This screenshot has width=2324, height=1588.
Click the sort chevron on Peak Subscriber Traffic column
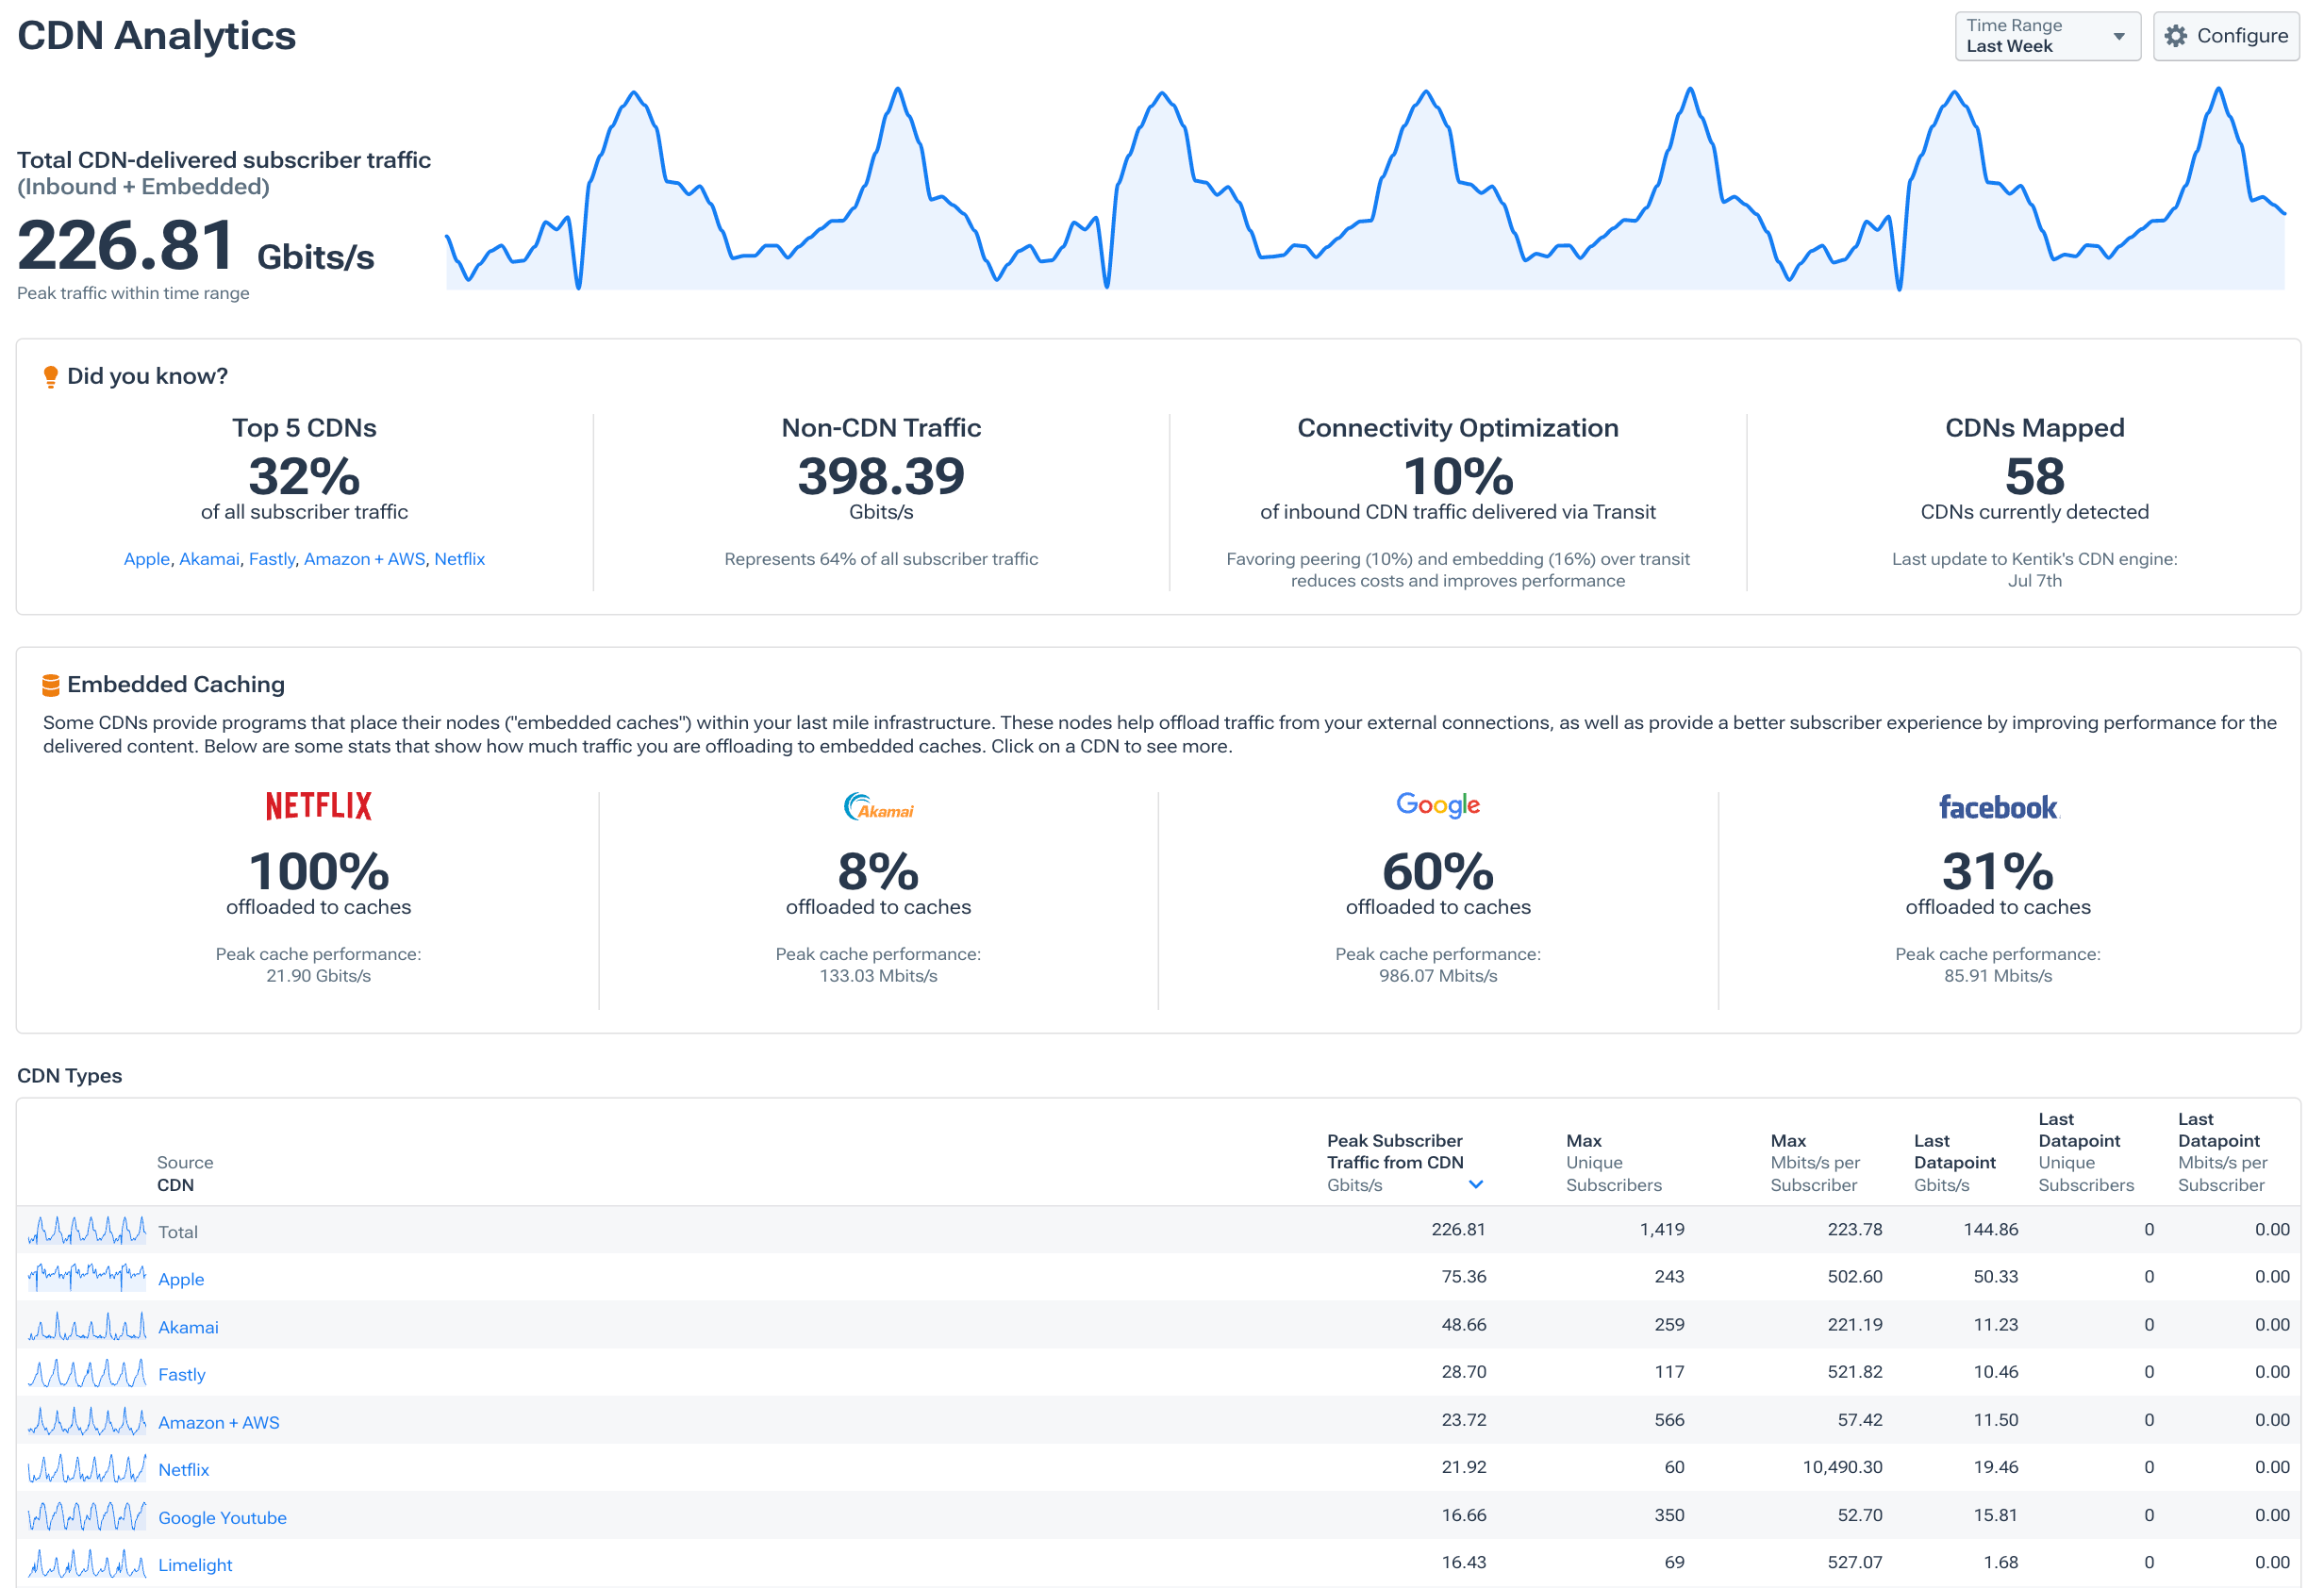click(1476, 1184)
